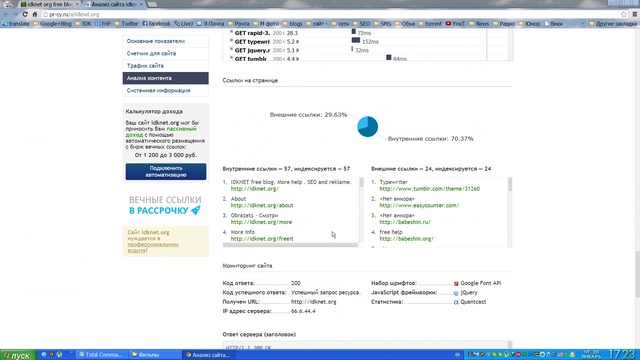640x360 pixels.
Task: Switch to Total Commander taskbar button
Action: coord(102,355)
